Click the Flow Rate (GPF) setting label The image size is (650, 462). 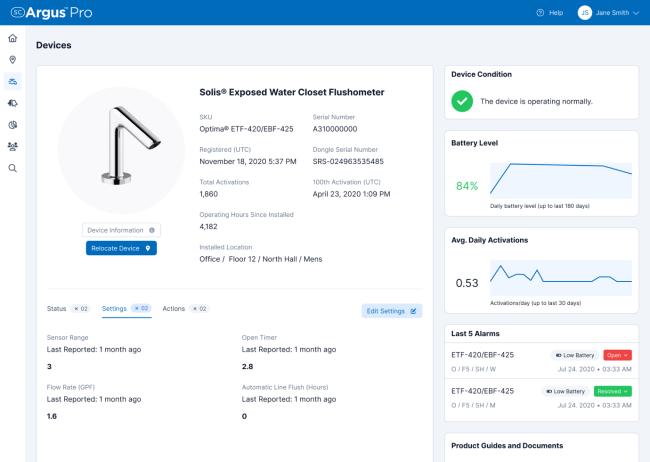[x=71, y=387]
